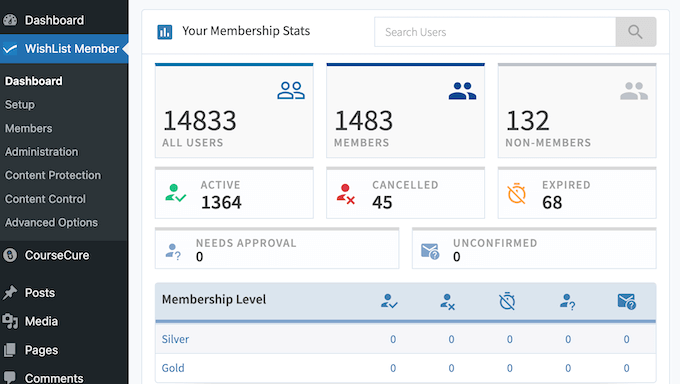The height and width of the screenshot is (384, 680).
Task: Click the Pages sidebar icon
Action: click(x=10, y=350)
